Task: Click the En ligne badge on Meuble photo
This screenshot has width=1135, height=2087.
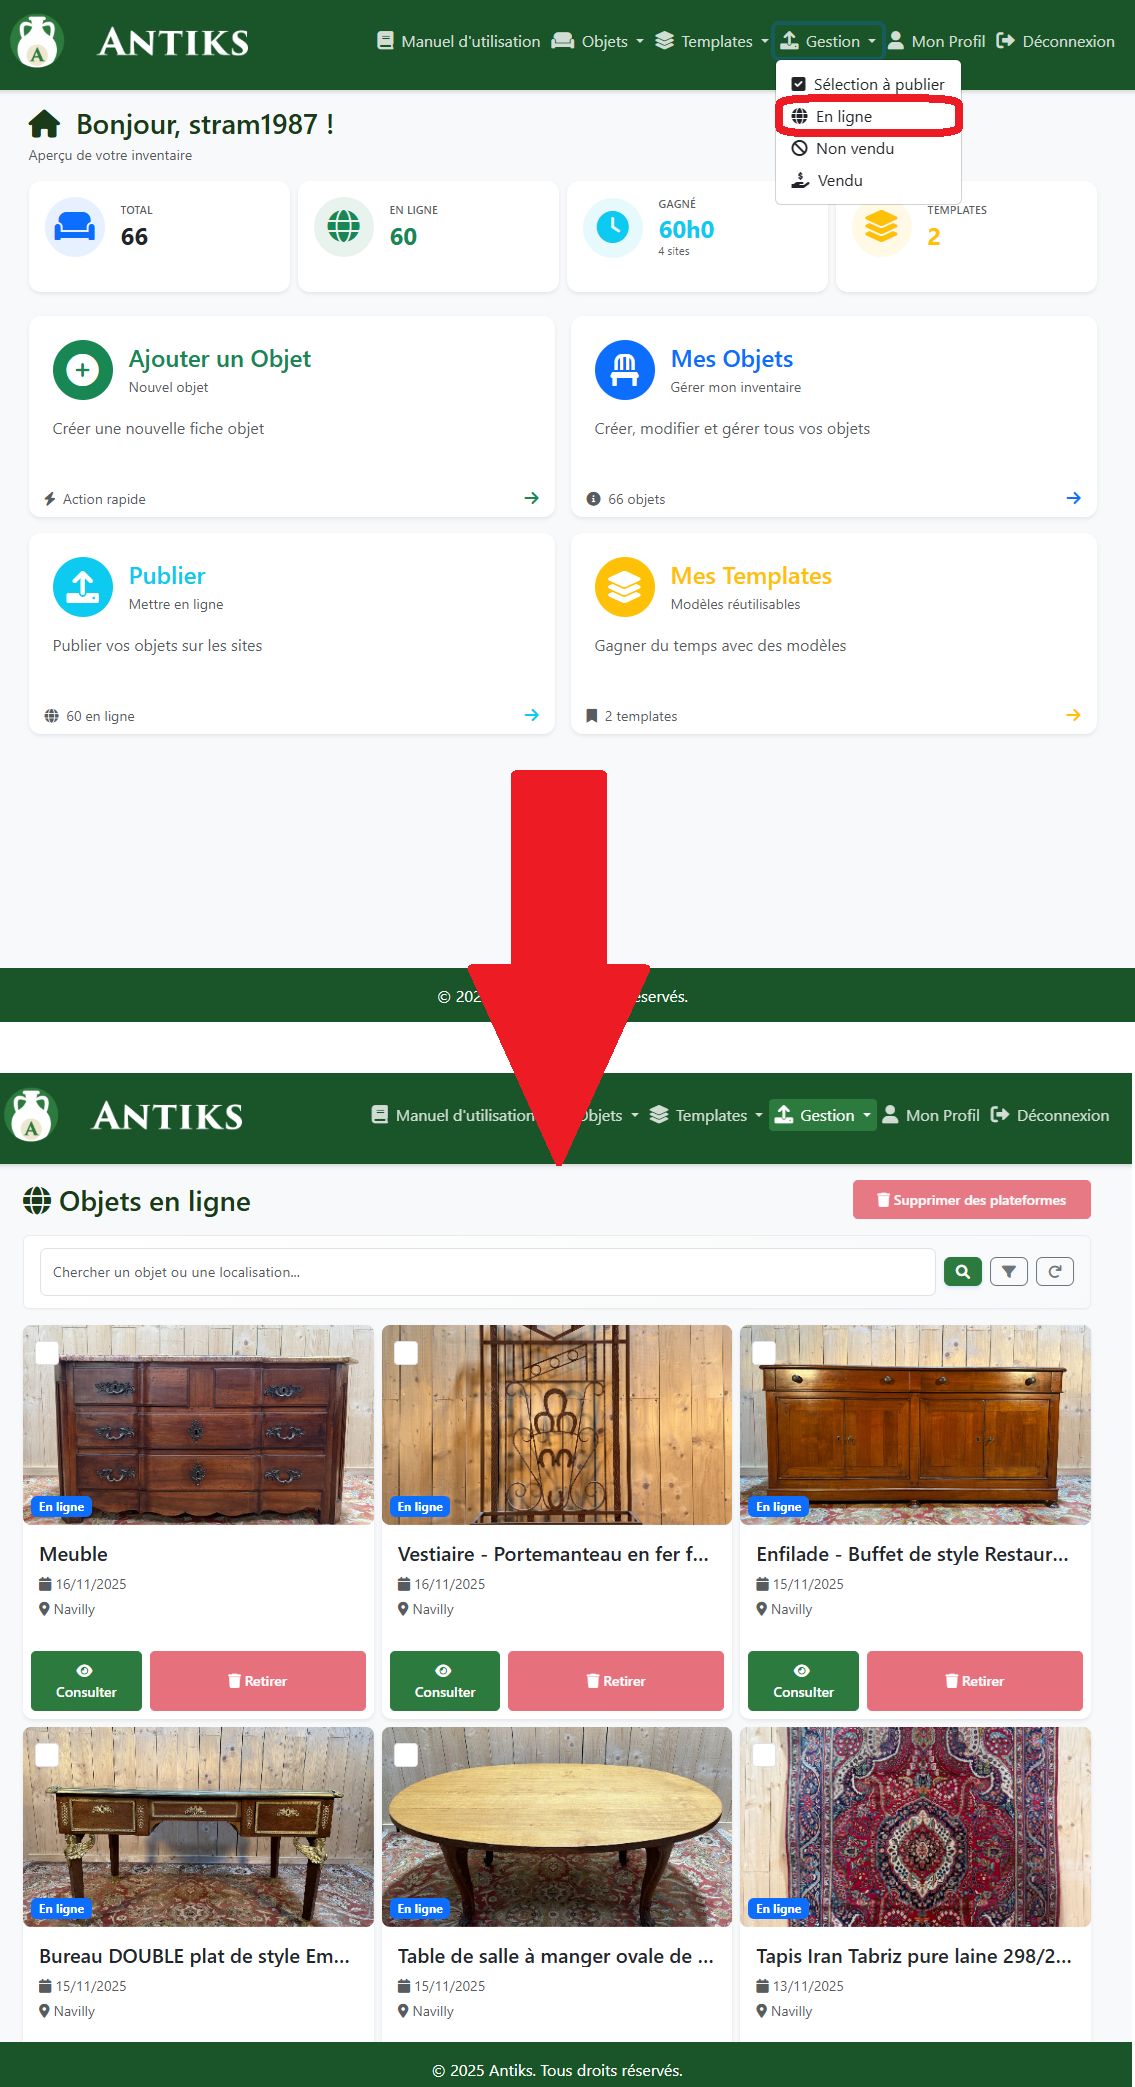Action: [x=61, y=1507]
